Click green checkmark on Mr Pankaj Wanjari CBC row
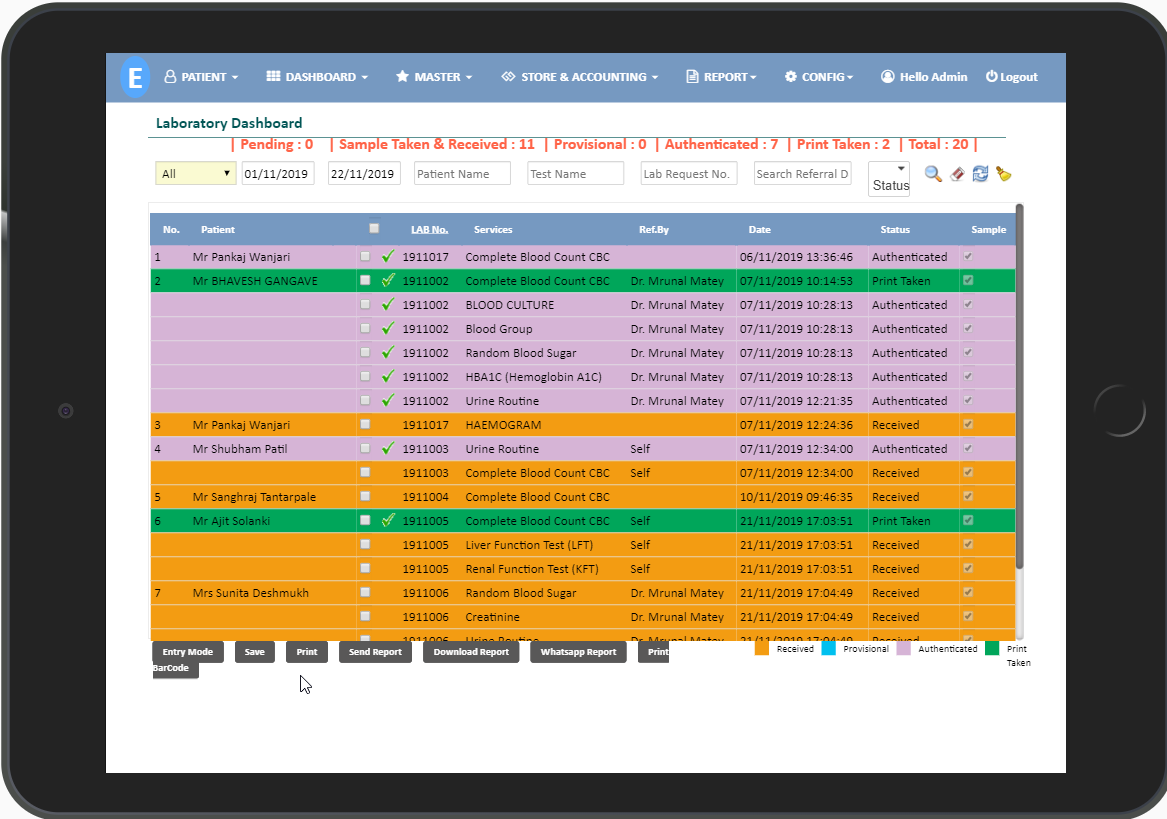1167x819 pixels. tap(388, 257)
